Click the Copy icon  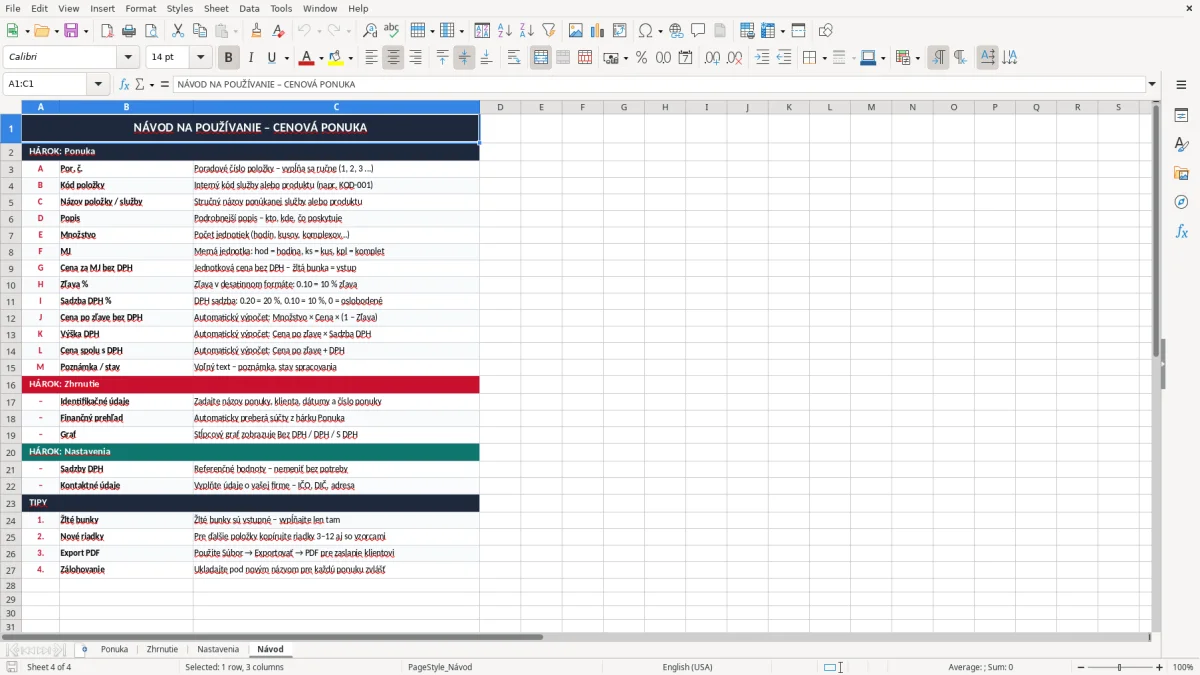click(x=199, y=31)
